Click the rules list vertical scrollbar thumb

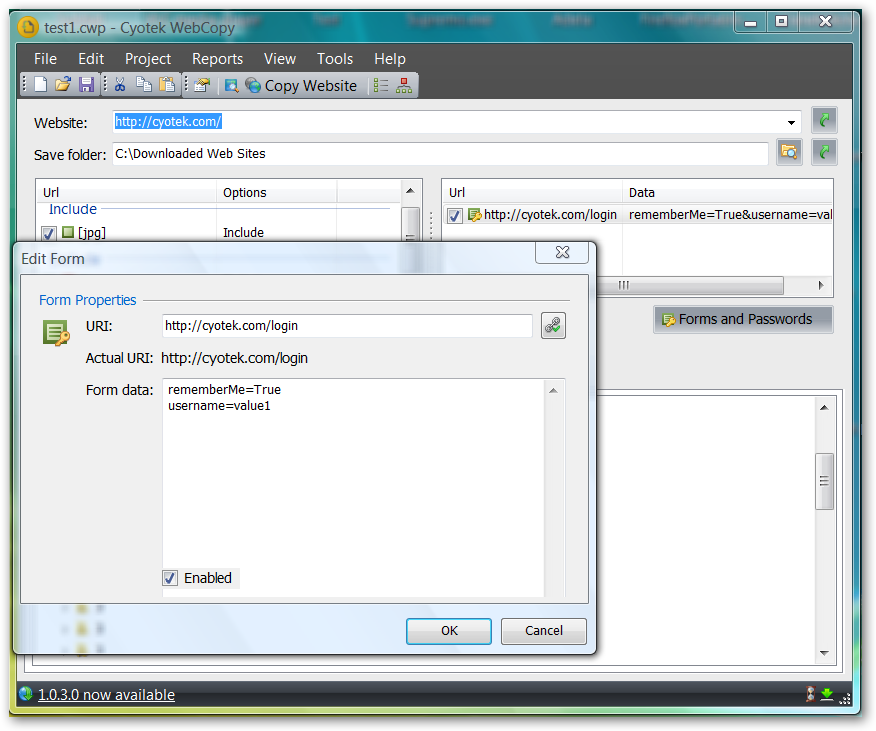[x=411, y=224]
